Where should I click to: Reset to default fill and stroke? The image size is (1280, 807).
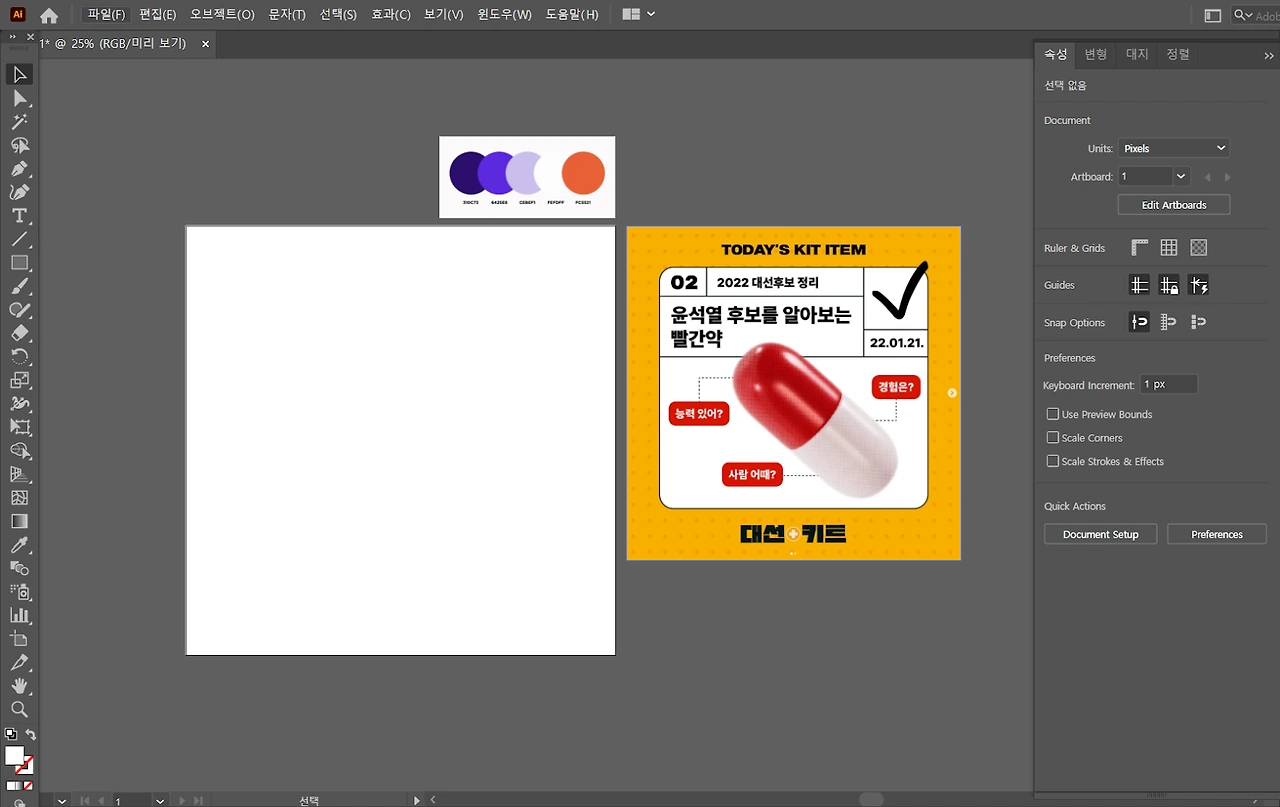click(x=10, y=734)
